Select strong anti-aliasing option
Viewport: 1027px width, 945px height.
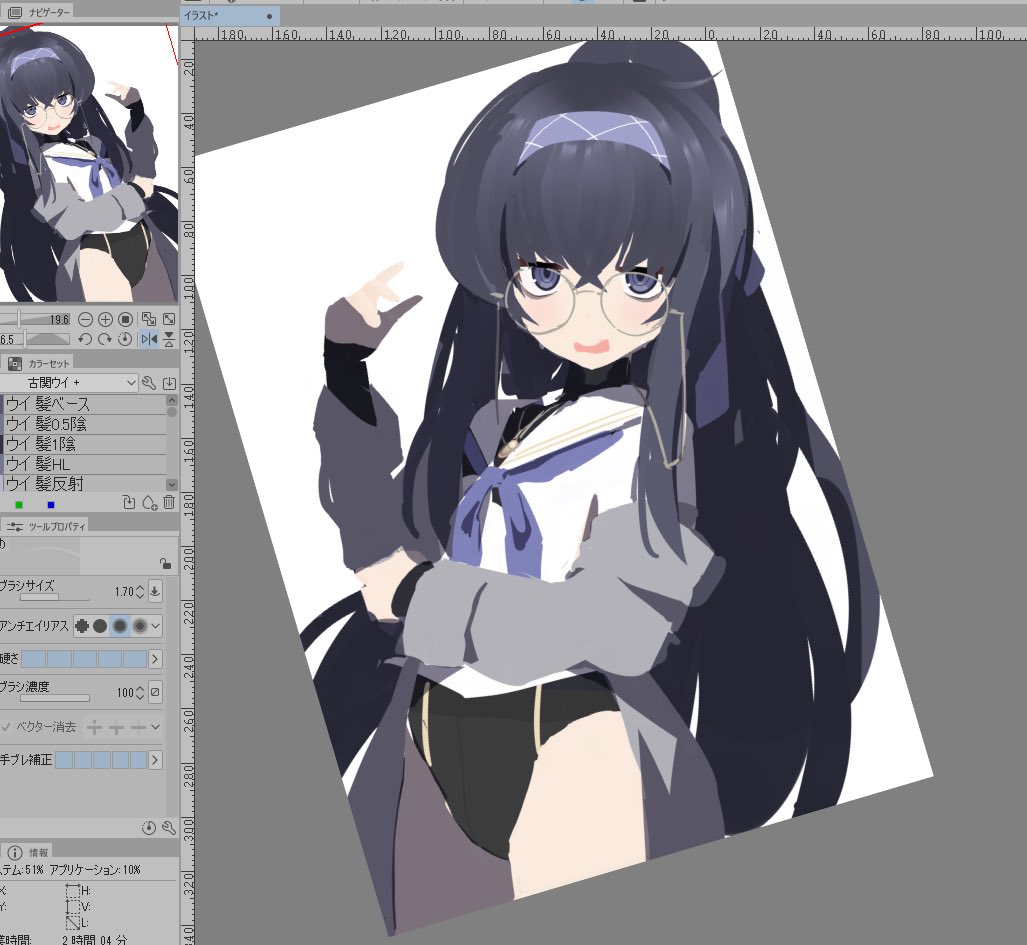click(x=140, y=626)
